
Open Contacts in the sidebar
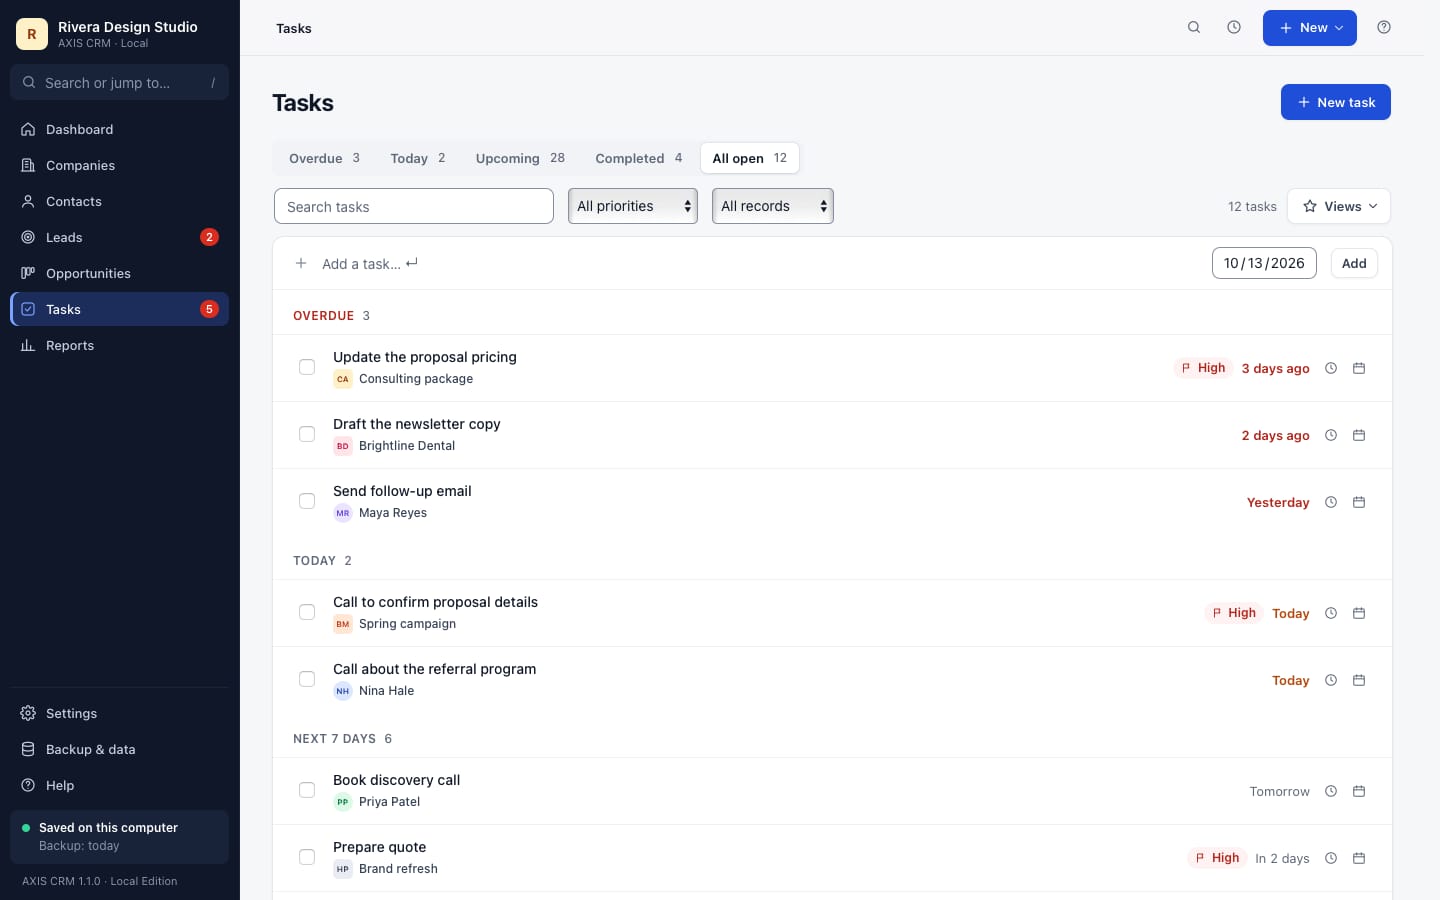[x=119, y=201]
